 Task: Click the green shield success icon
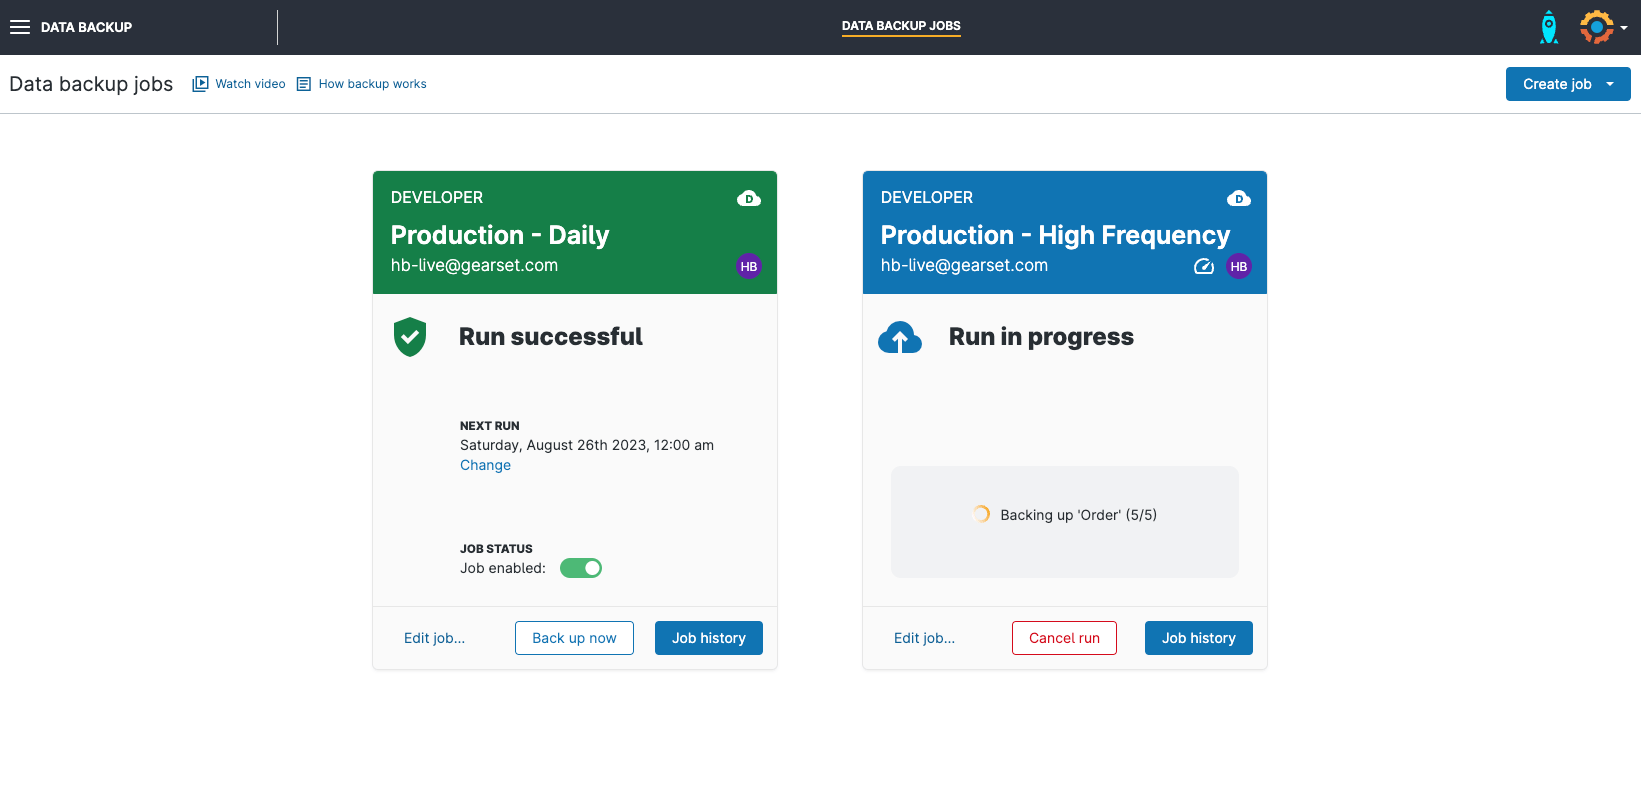pos(410,337)
